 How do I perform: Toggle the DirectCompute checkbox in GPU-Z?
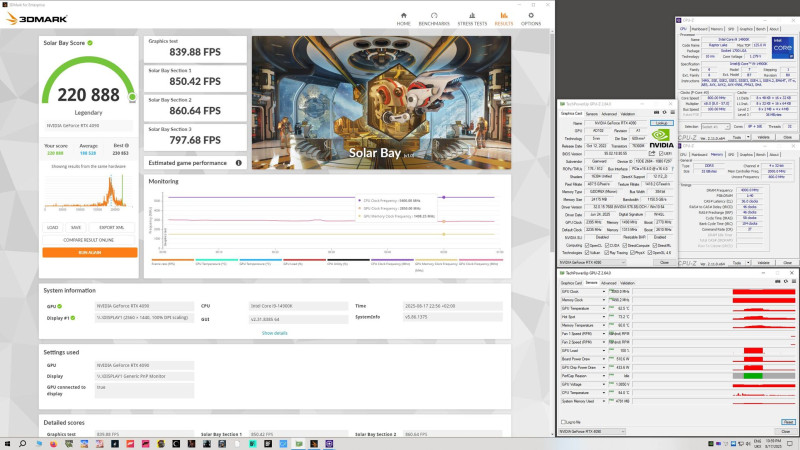(x=626, y=245)
